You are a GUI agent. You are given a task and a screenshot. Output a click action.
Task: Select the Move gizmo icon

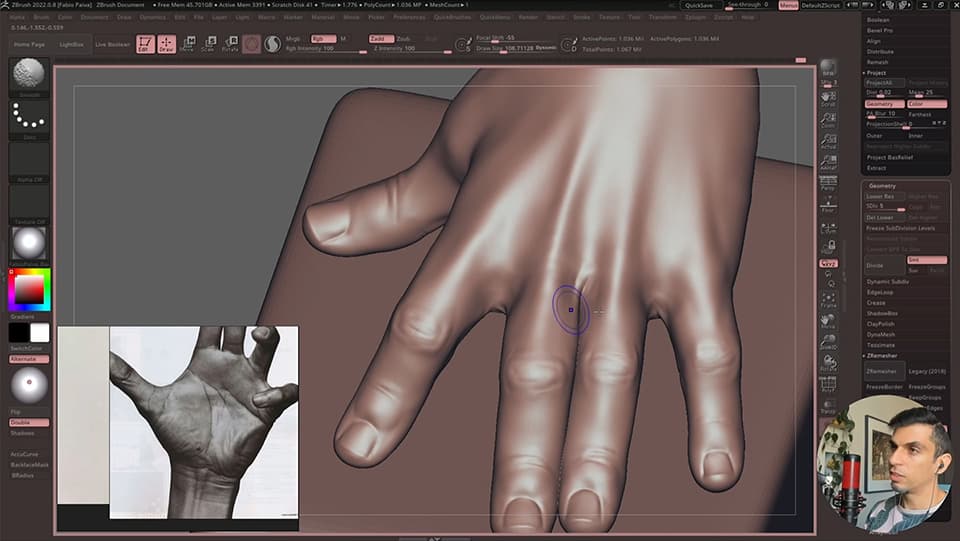(x=187, y=44)
